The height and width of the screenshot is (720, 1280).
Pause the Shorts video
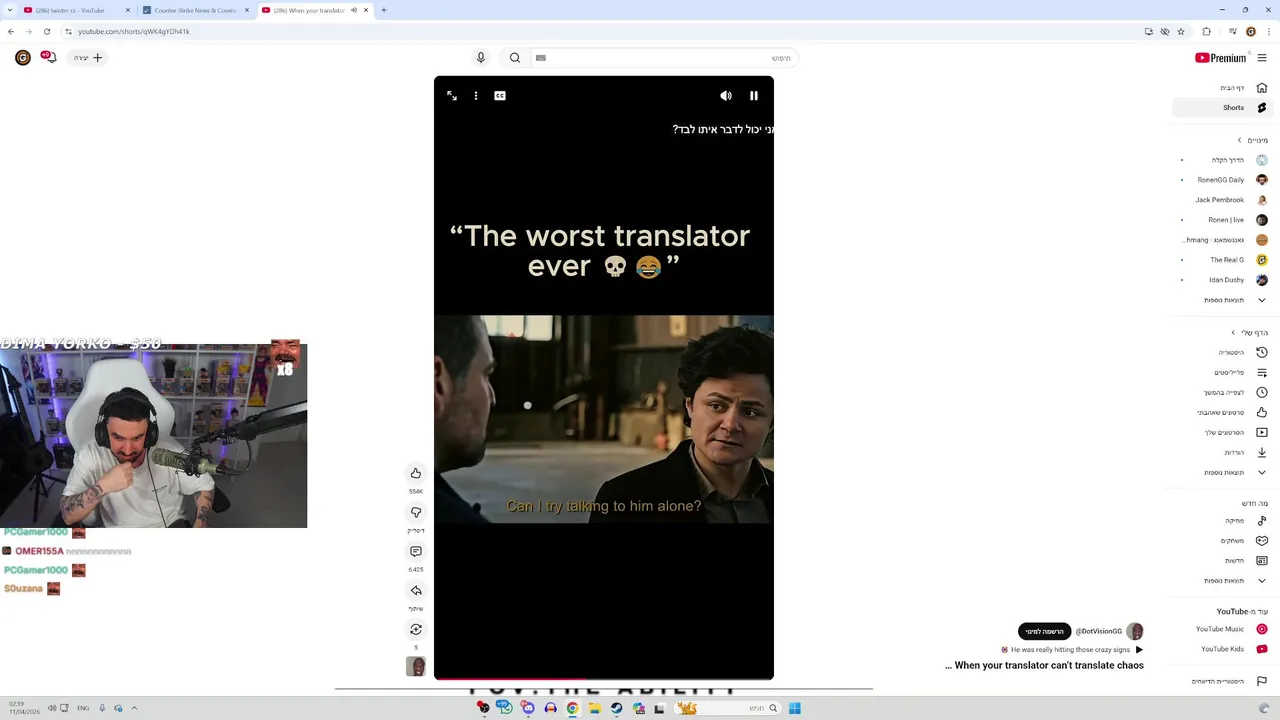pyautogui.click(x=754, y=96)
